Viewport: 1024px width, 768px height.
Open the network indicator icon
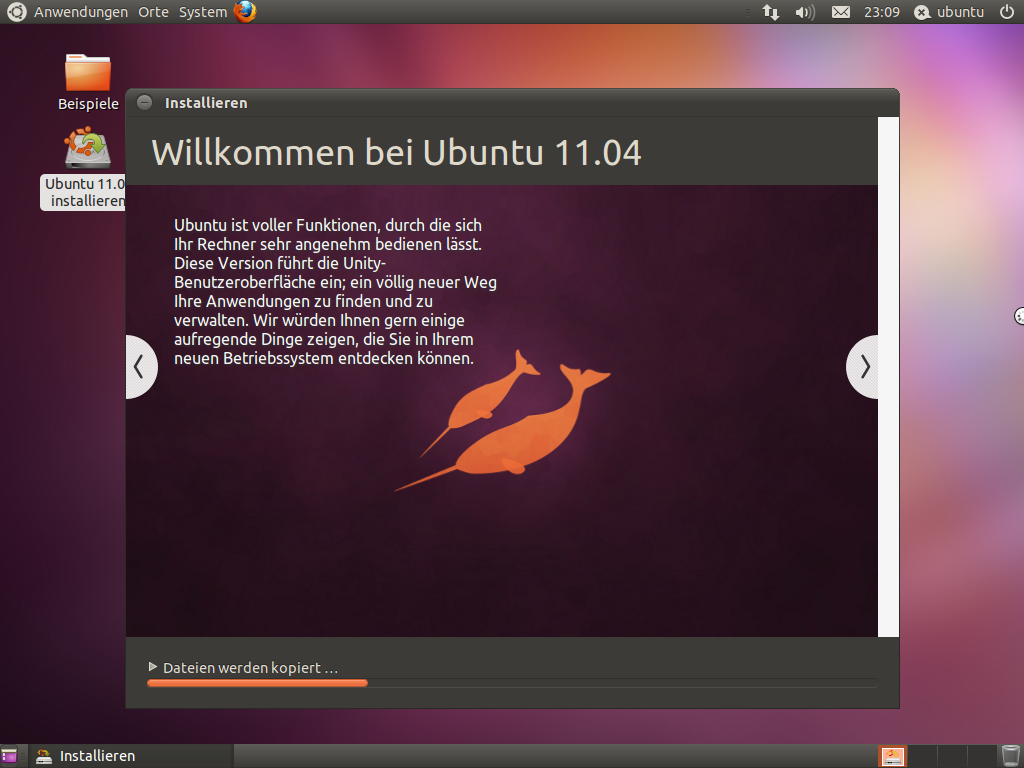[x=770, y=12]
